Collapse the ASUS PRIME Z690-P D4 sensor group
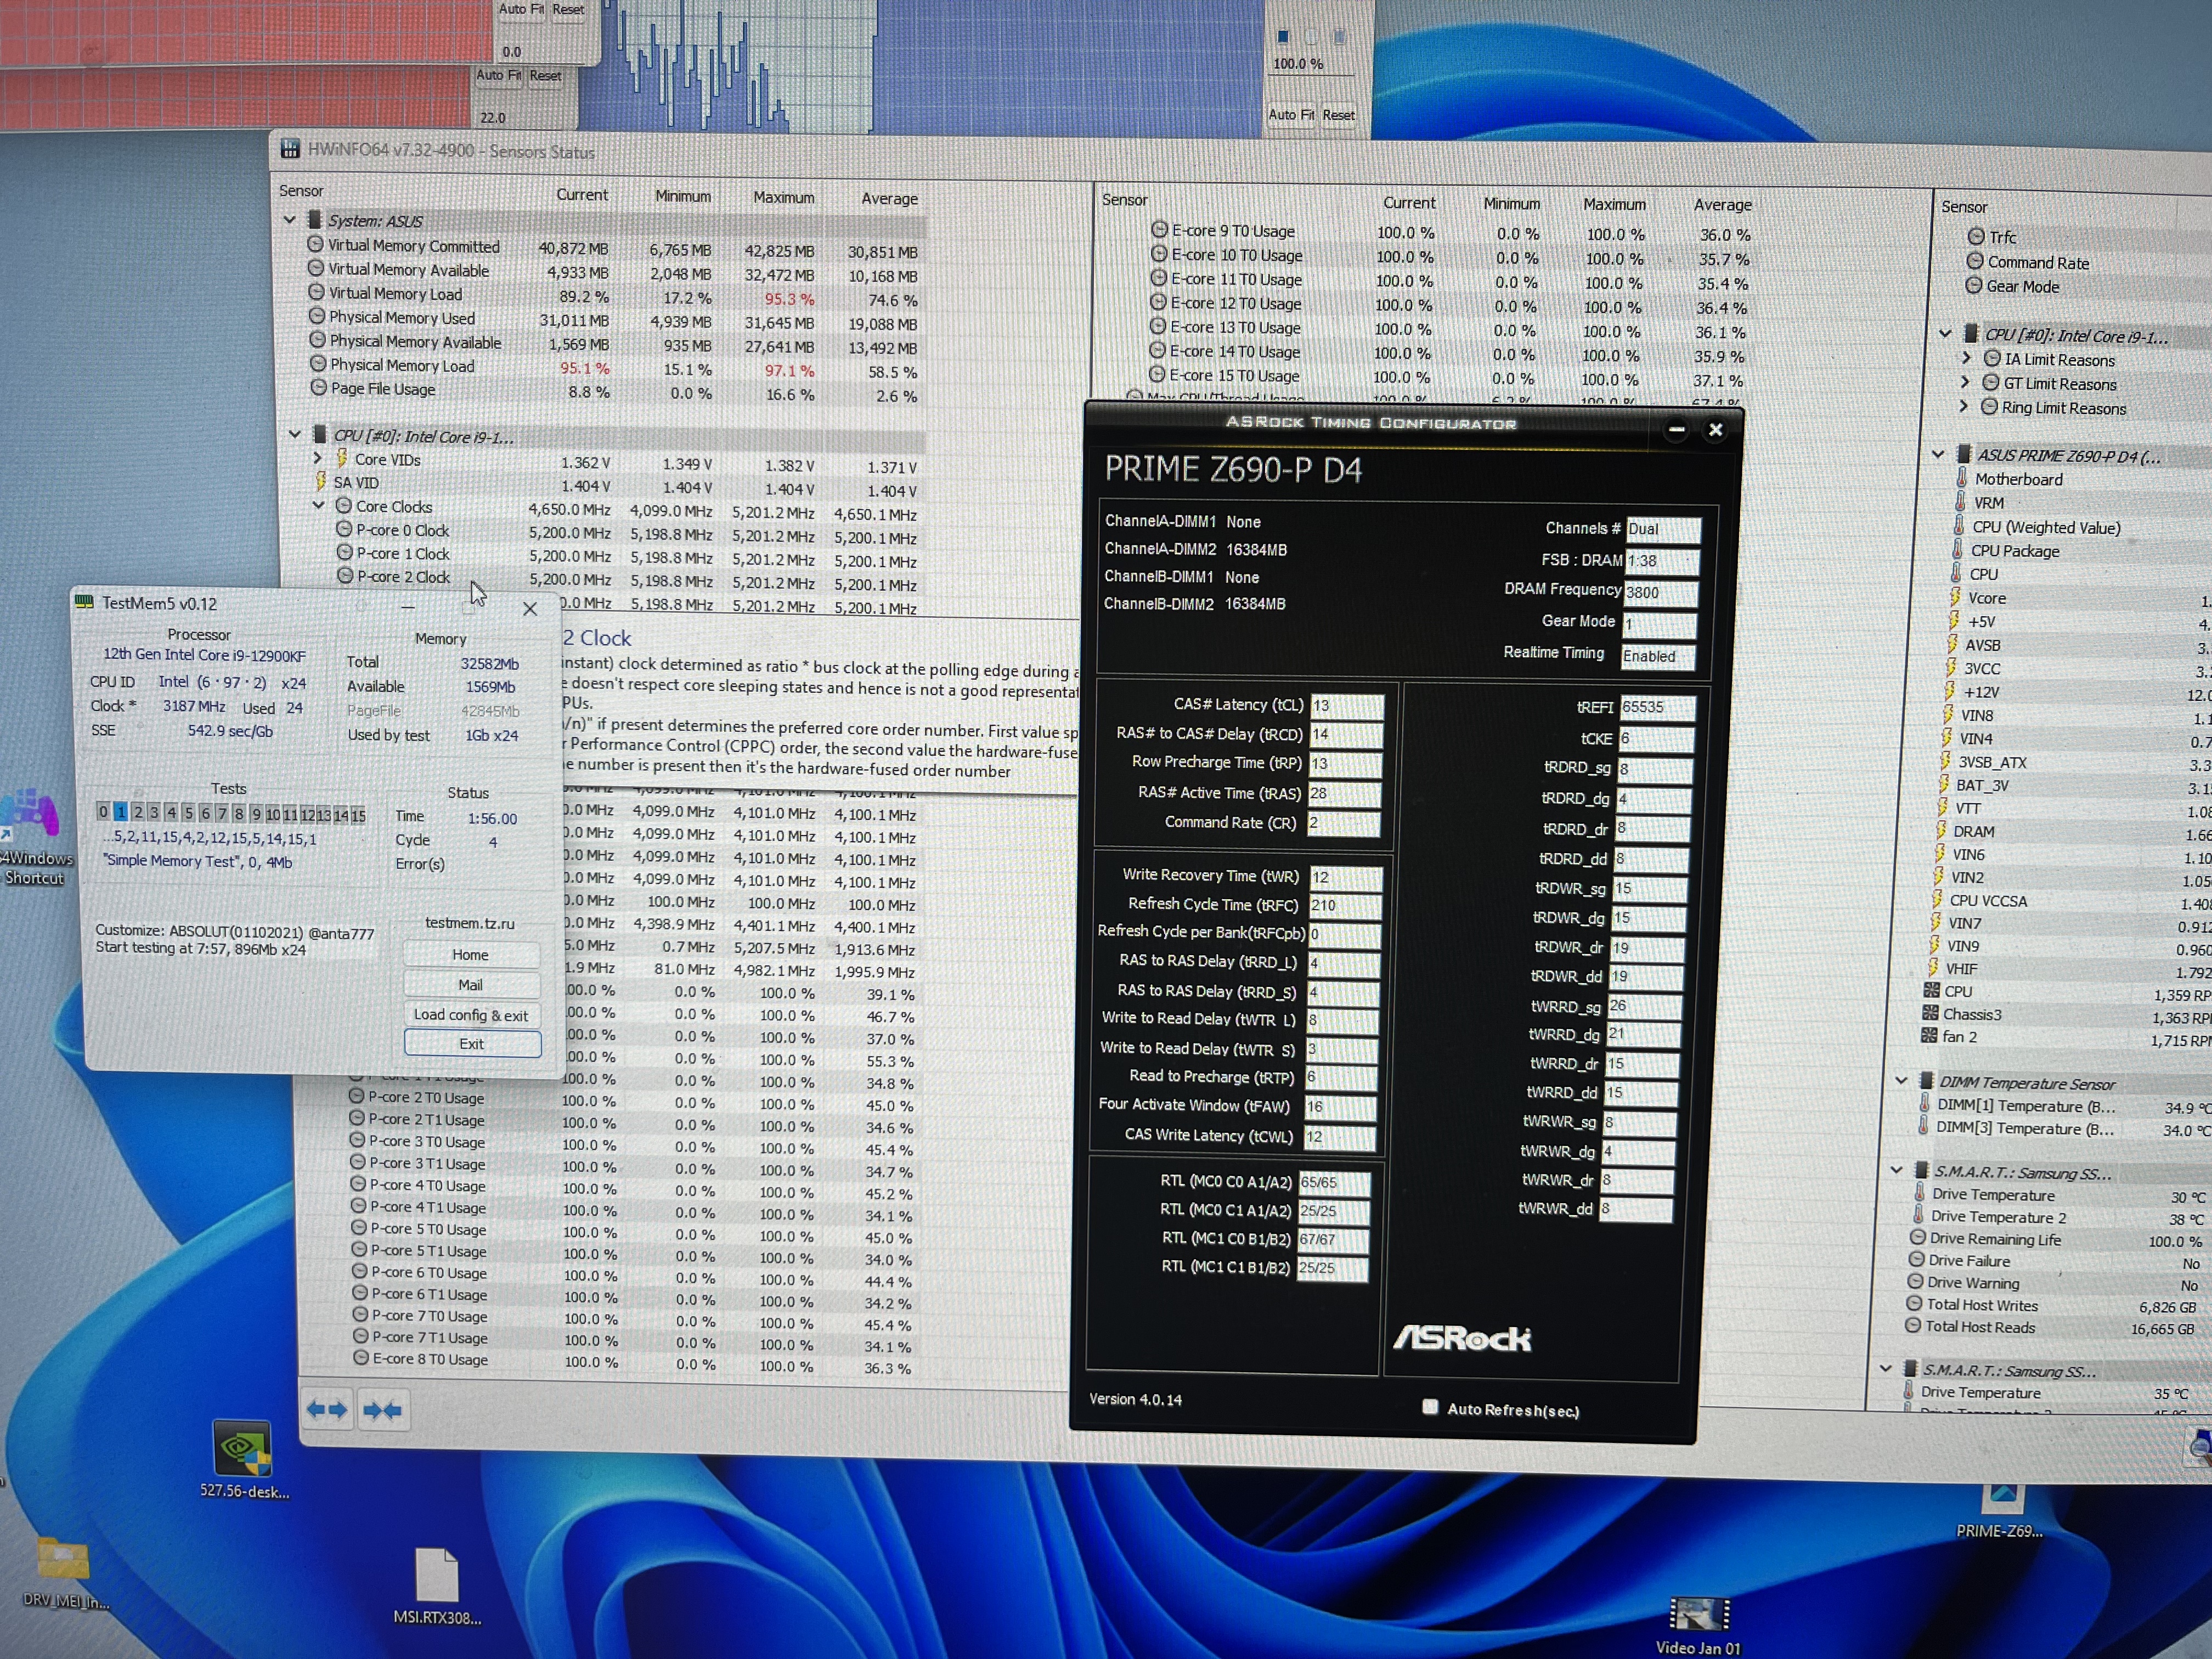The height and width of the screenshot is (1659, 2212). [1938, 454]
